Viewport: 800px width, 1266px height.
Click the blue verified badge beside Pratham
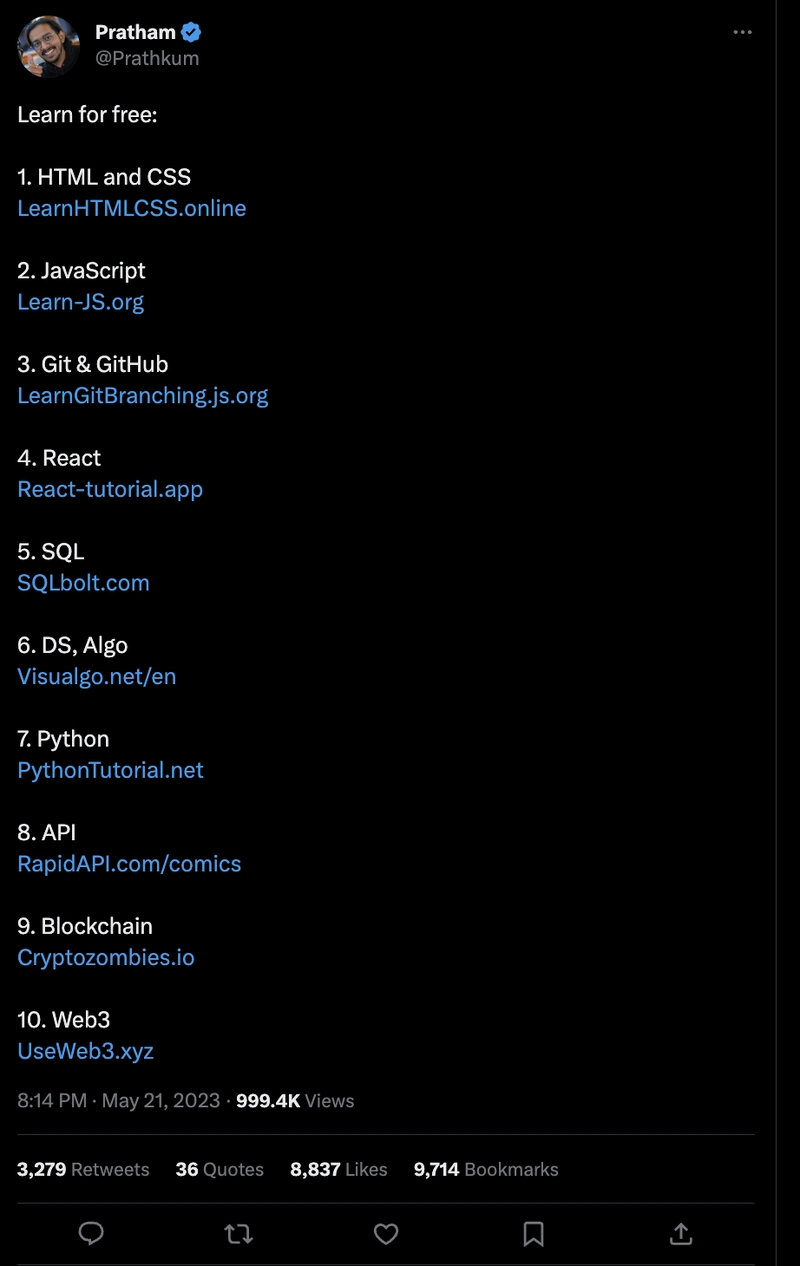pyautogui.click(x=191, y=32)
